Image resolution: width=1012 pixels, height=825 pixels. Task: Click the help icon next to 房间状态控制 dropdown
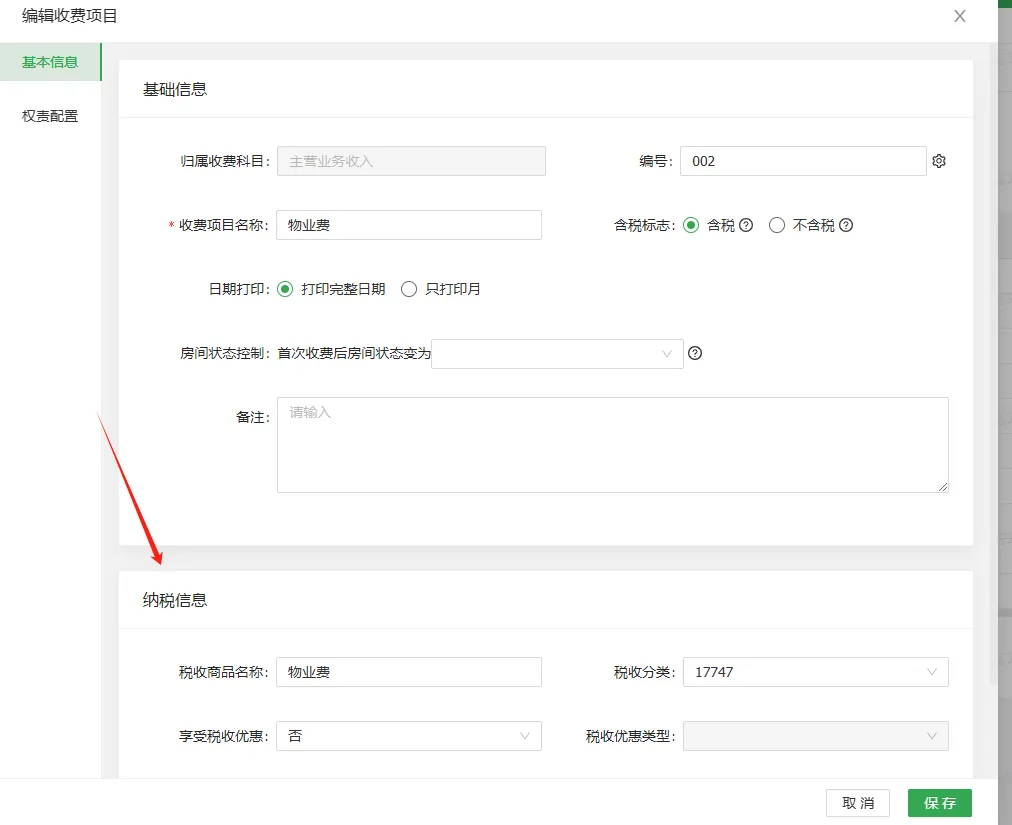pyautogui.click(x=695, y=353)
